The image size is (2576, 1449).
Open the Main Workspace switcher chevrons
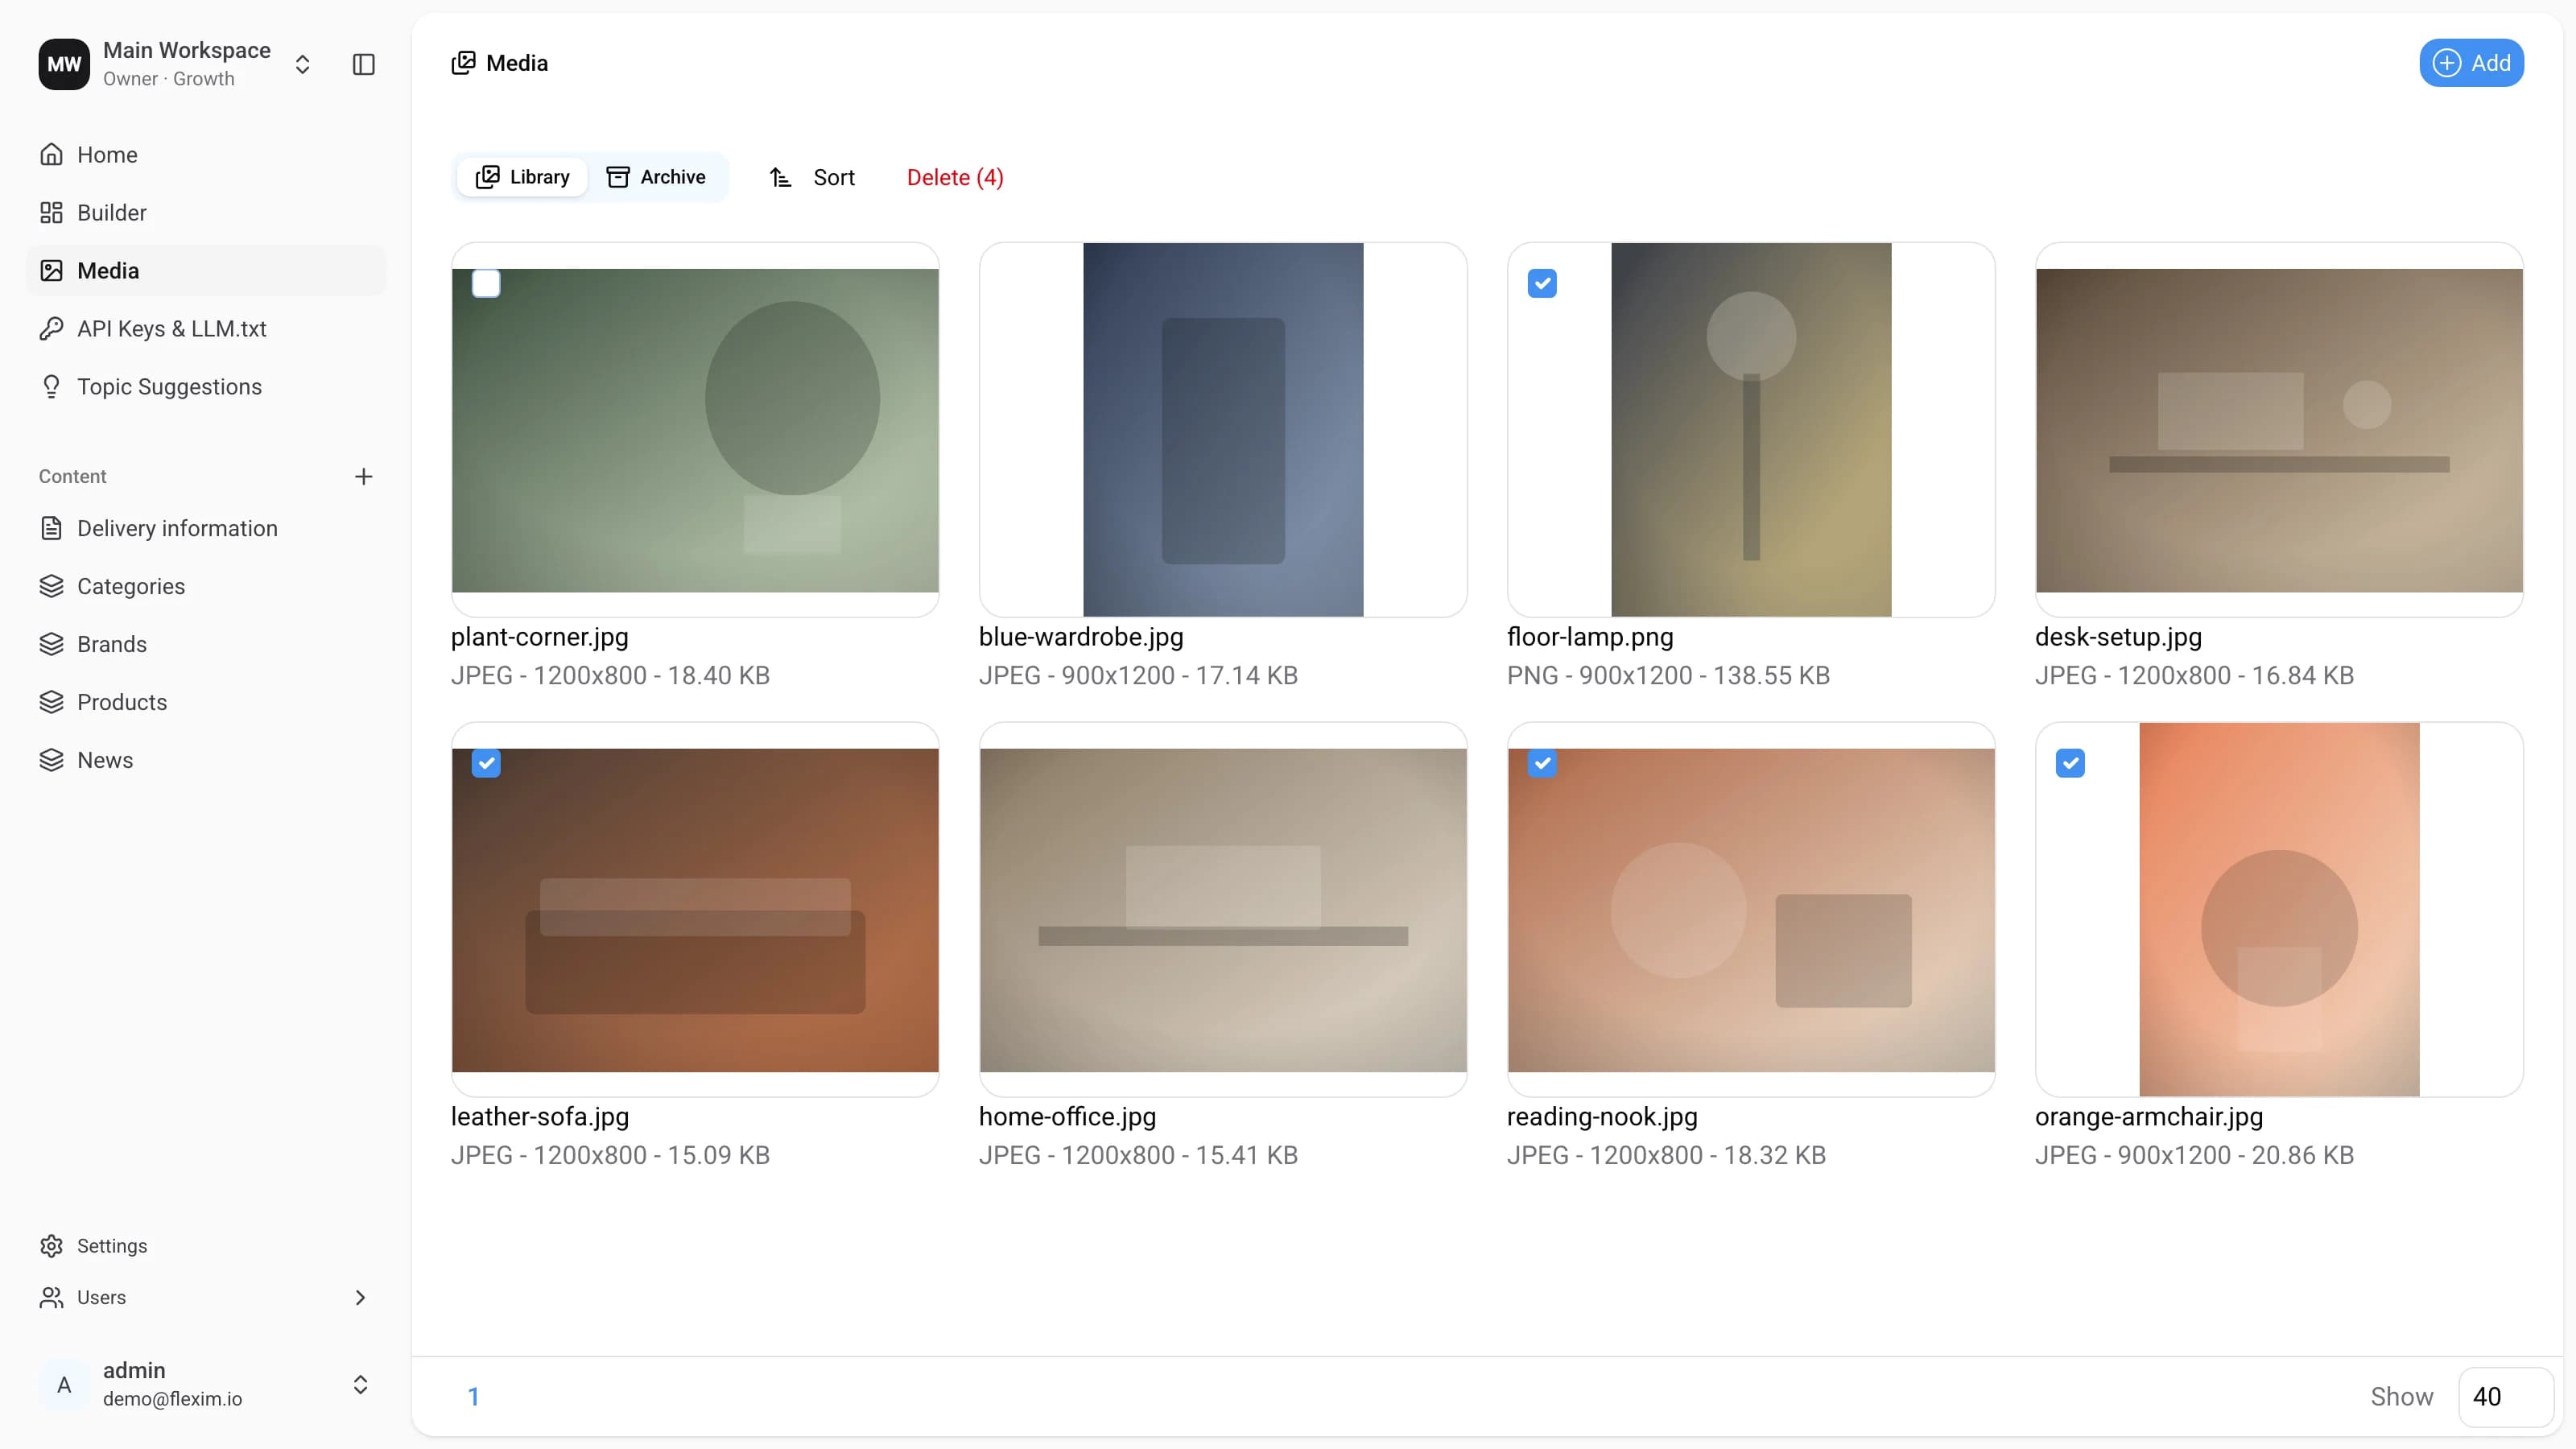pyautogui.click(x=302, y=64)
